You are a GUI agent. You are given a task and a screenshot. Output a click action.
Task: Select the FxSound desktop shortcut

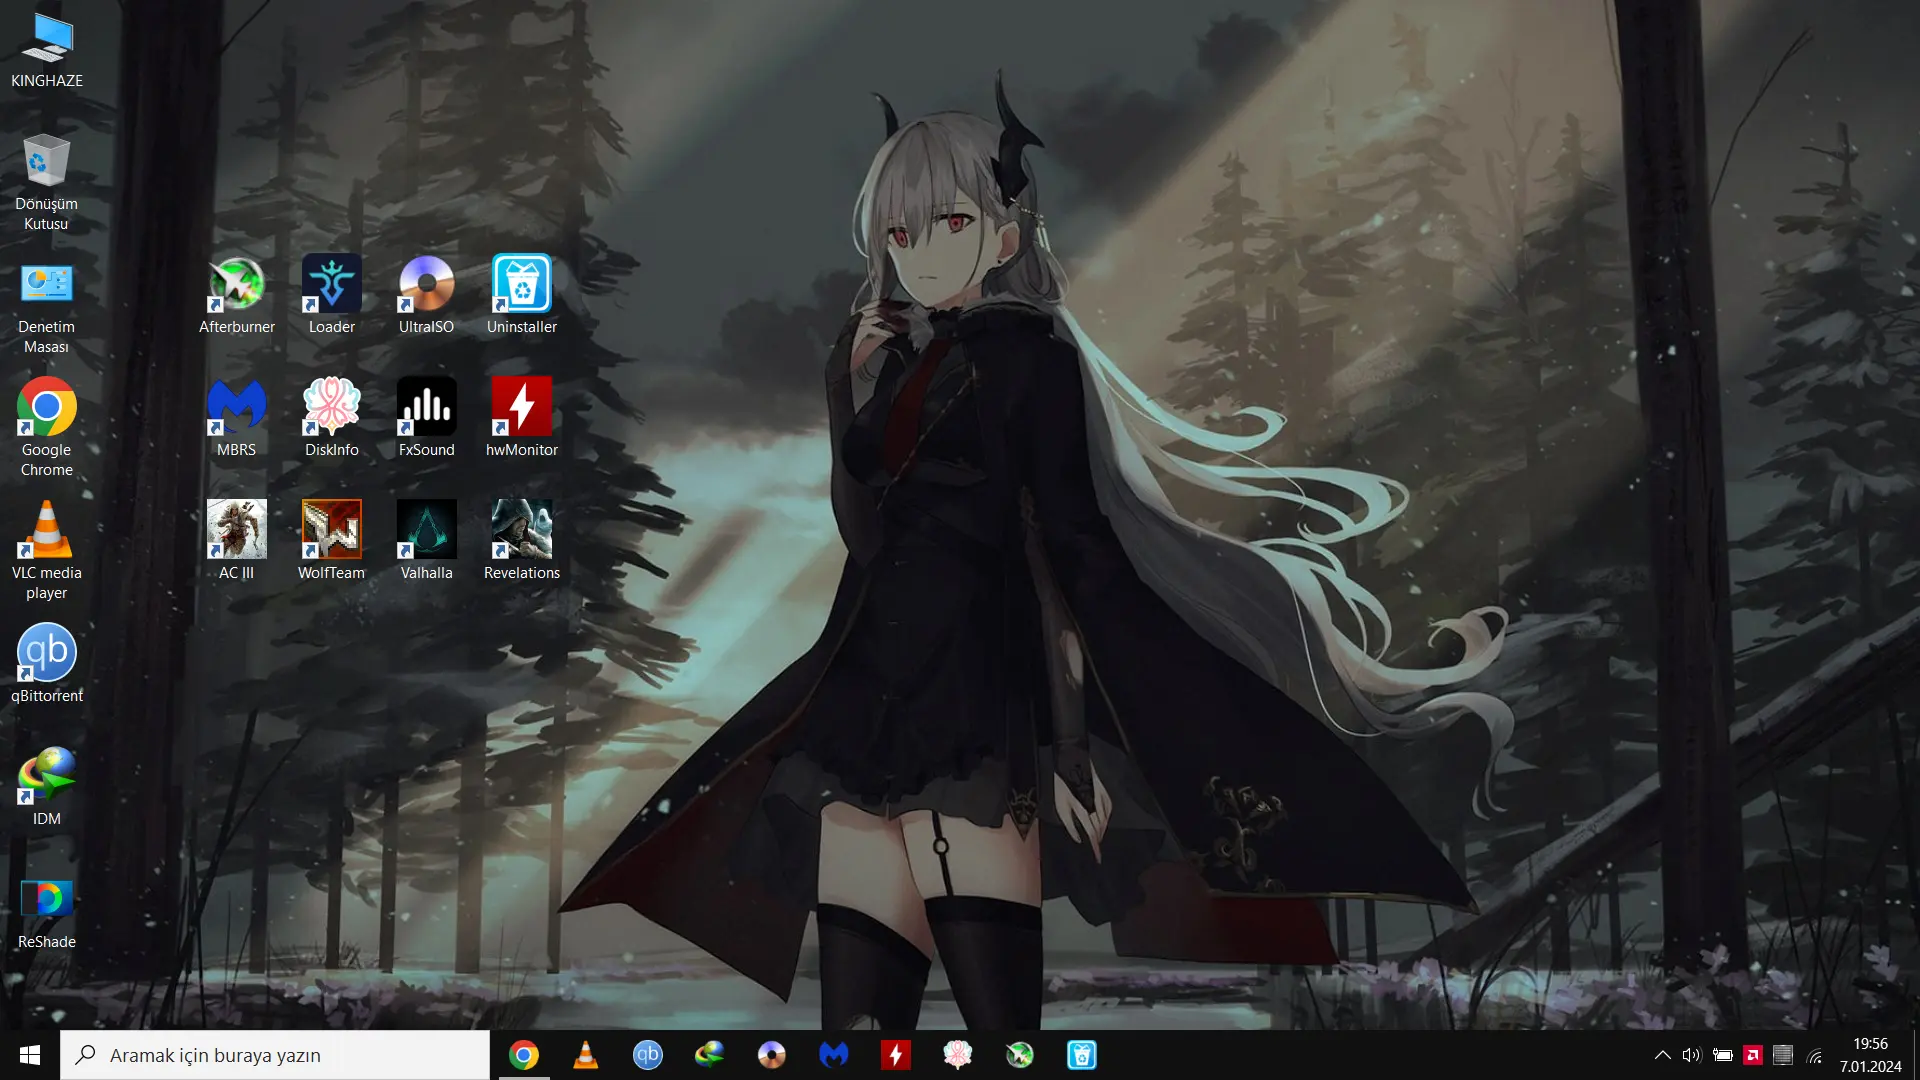pyautogui.click(x=427, y=418)
